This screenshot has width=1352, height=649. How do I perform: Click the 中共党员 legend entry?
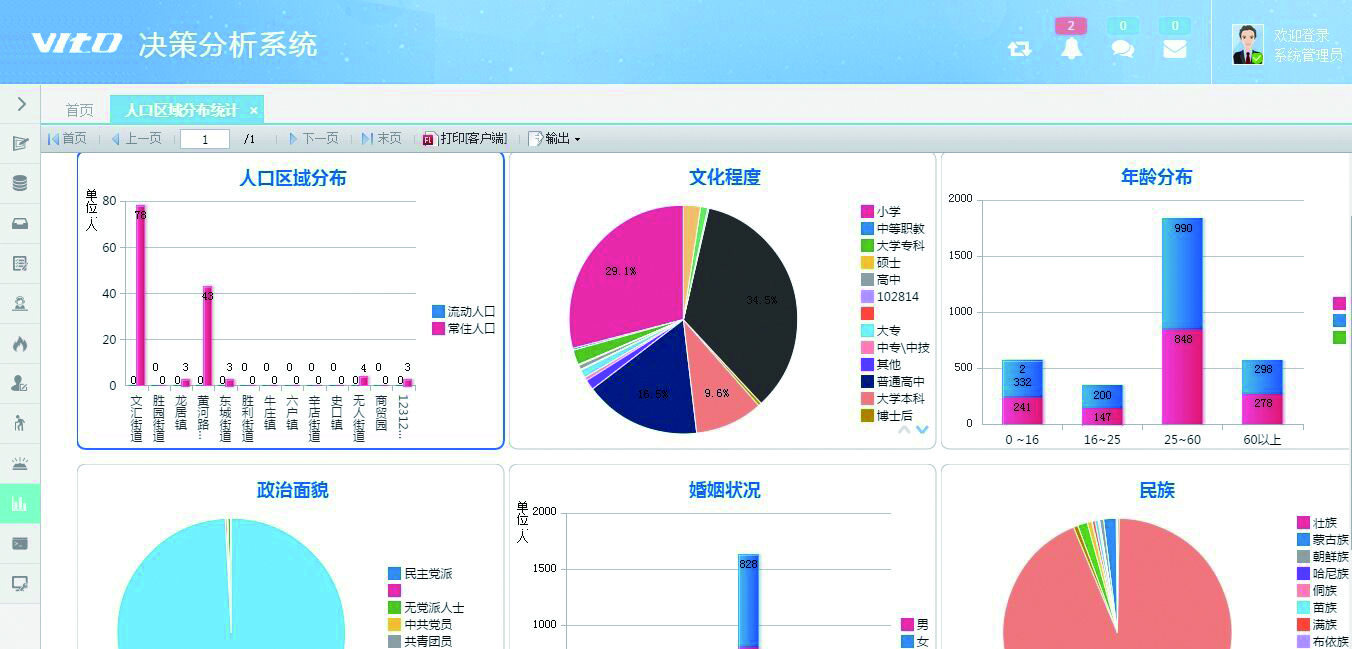(x=420, y=625)
